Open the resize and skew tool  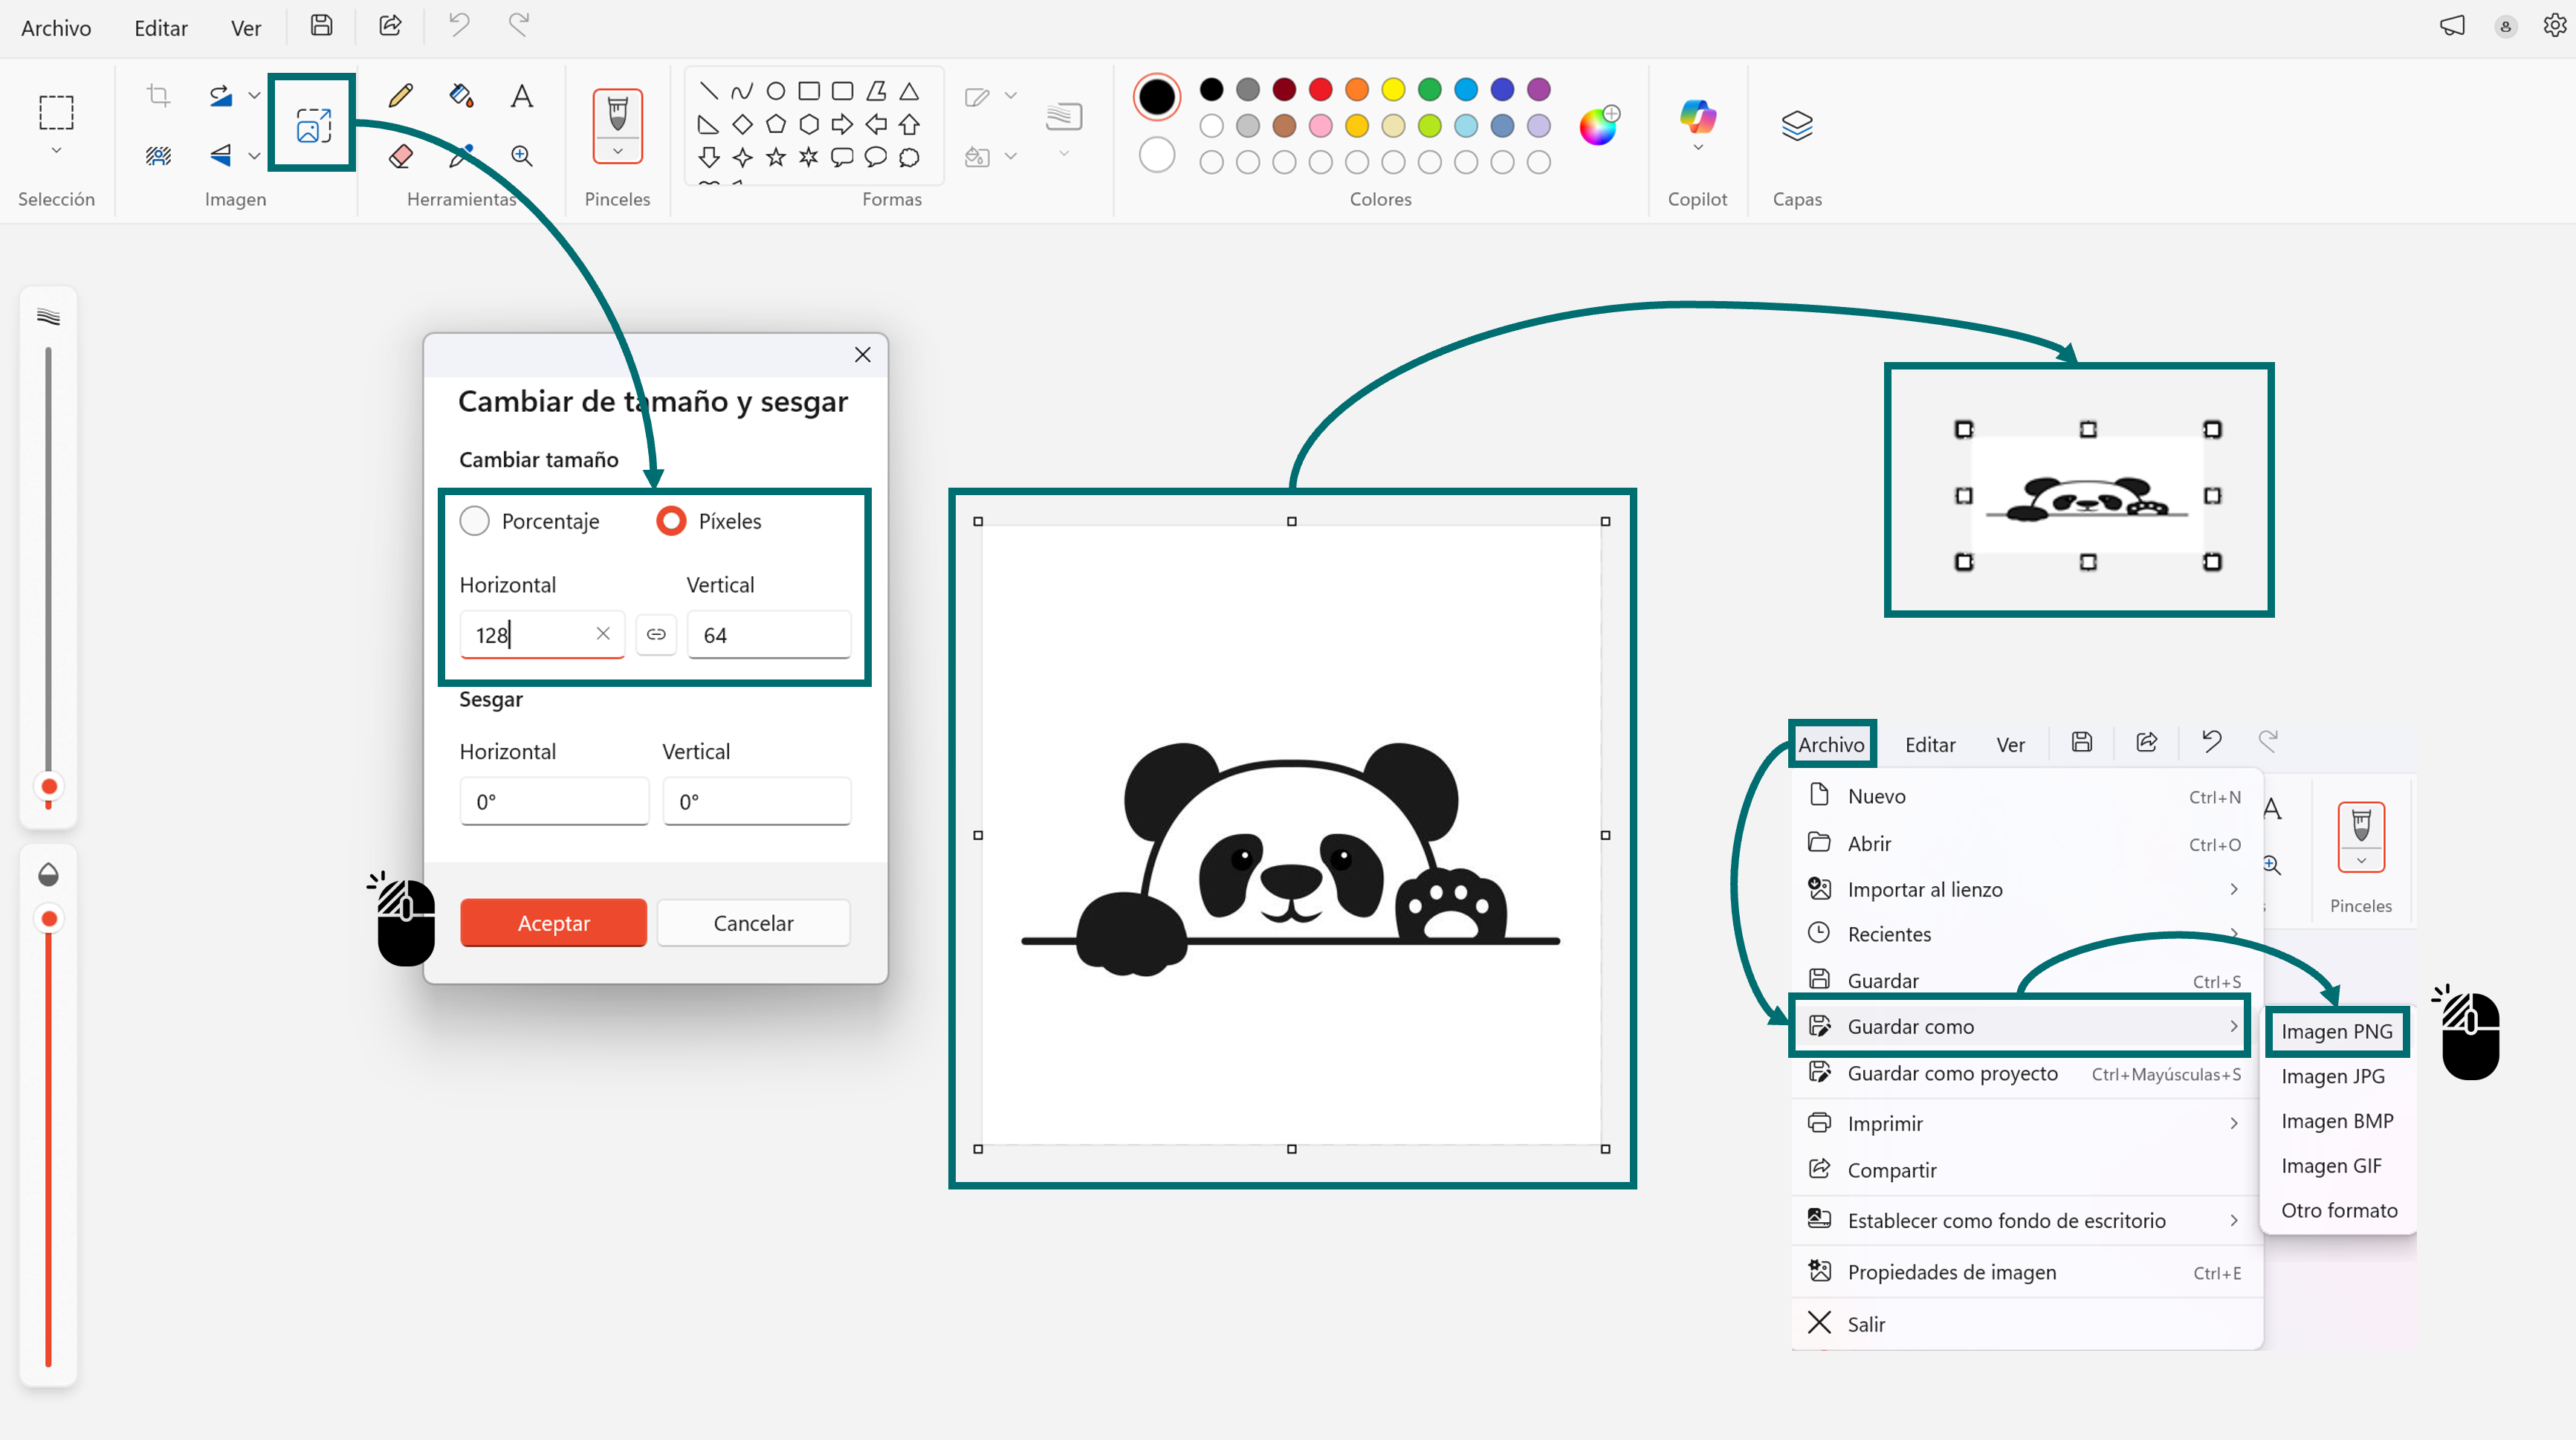[x=313, y=124]
